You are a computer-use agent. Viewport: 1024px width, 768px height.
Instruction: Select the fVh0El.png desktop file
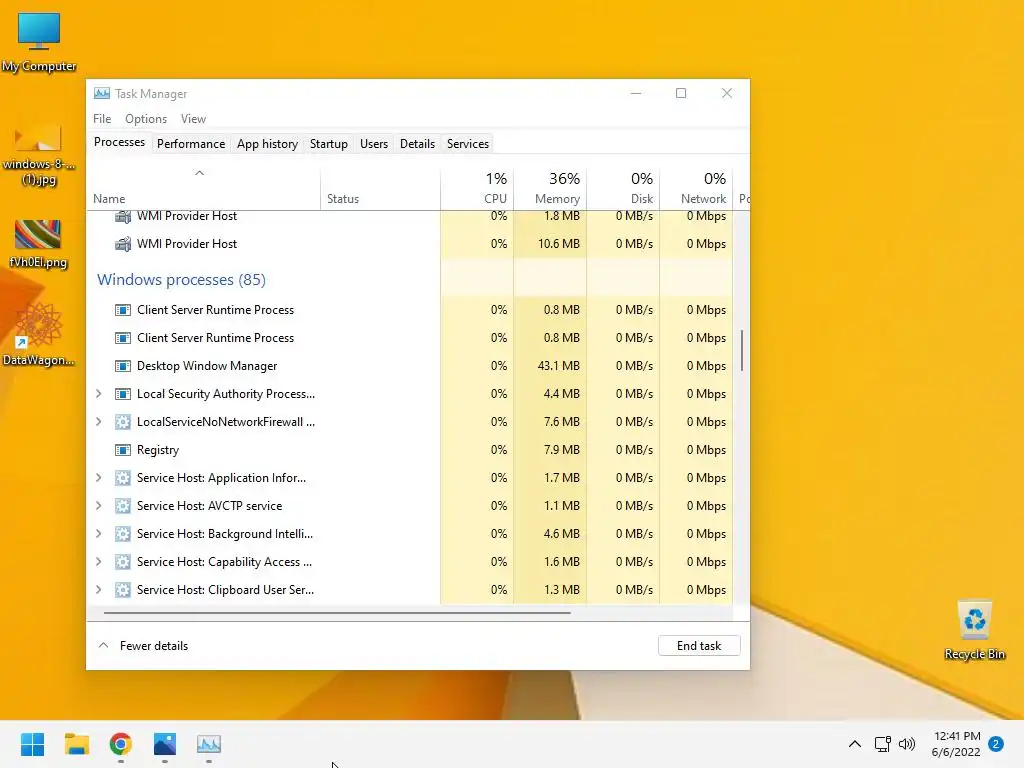click(x=38, y=245)
